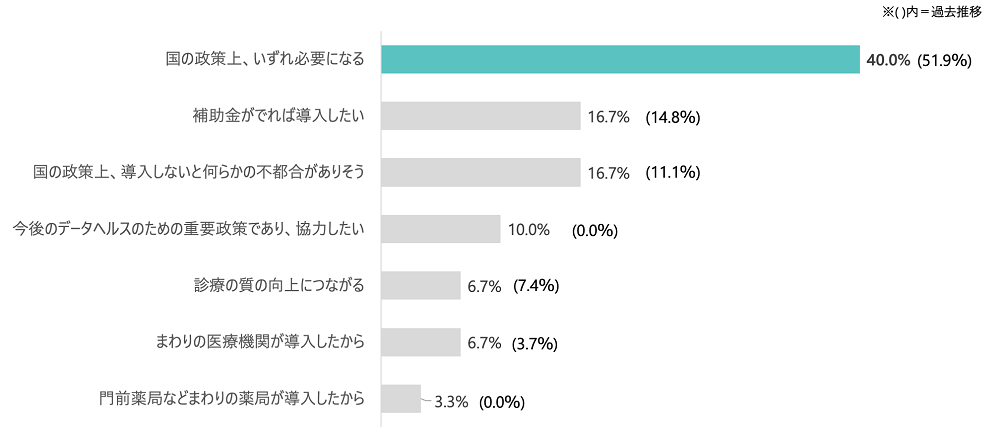Click the (14.8%) past value

pyautogui.click(x=673, y=117)
